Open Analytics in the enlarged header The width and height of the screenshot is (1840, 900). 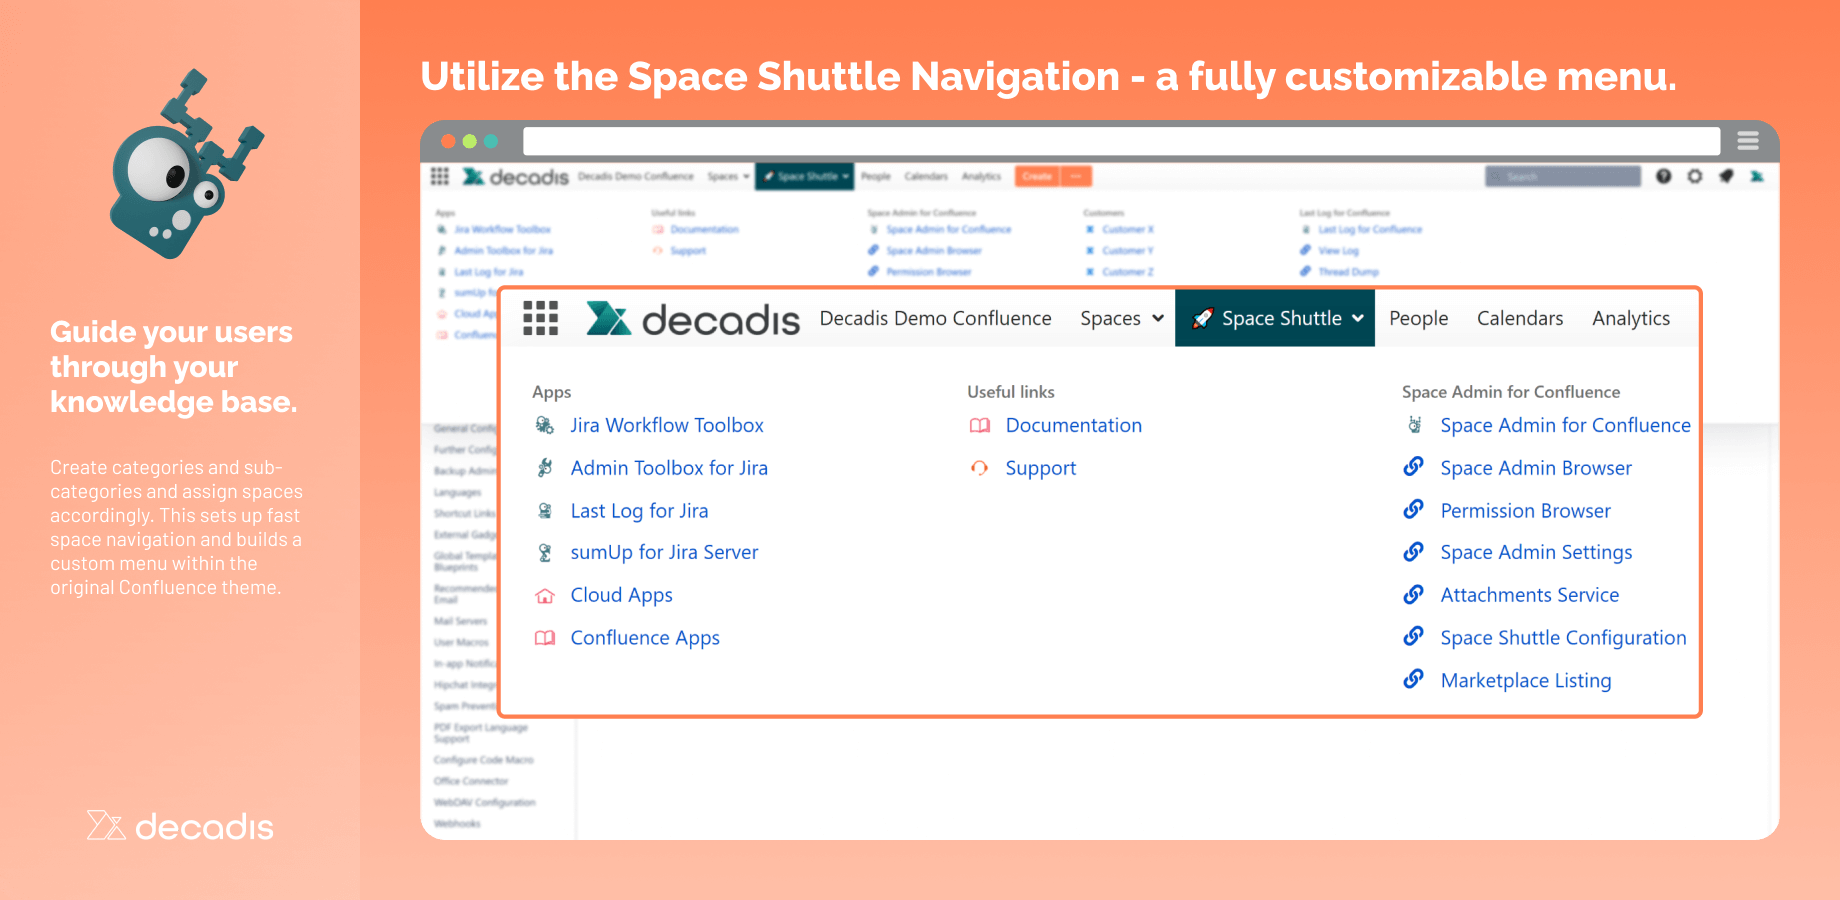1631,318
